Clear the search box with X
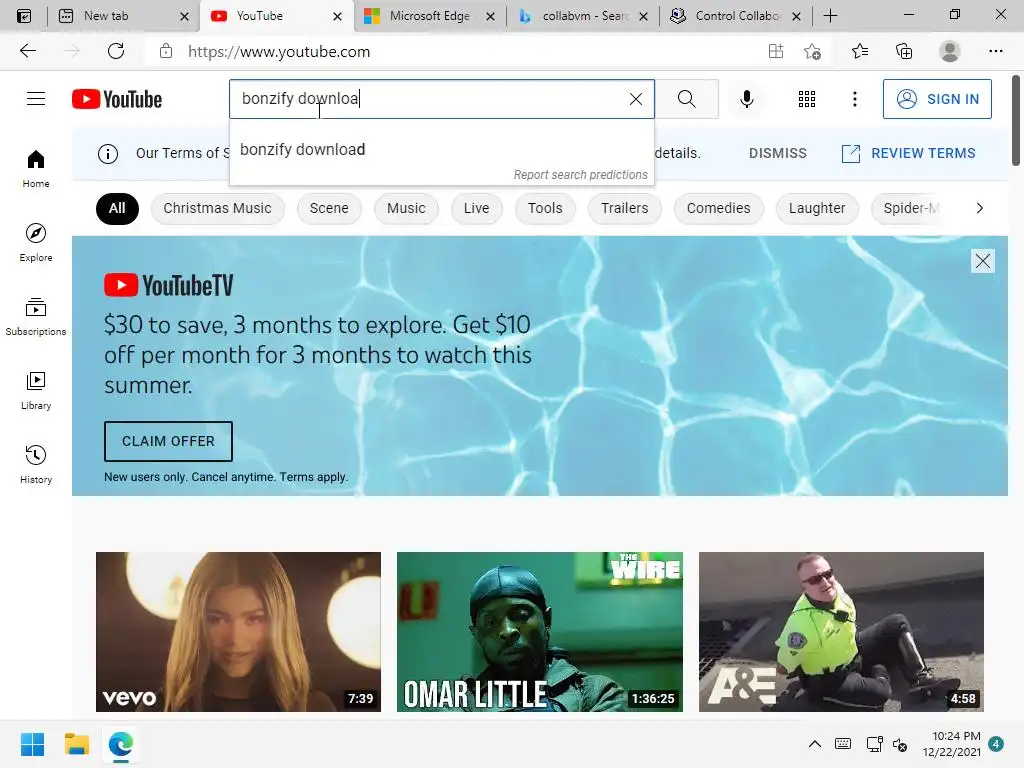Viewport: 1024px width, 768px height. coord(635,99)
